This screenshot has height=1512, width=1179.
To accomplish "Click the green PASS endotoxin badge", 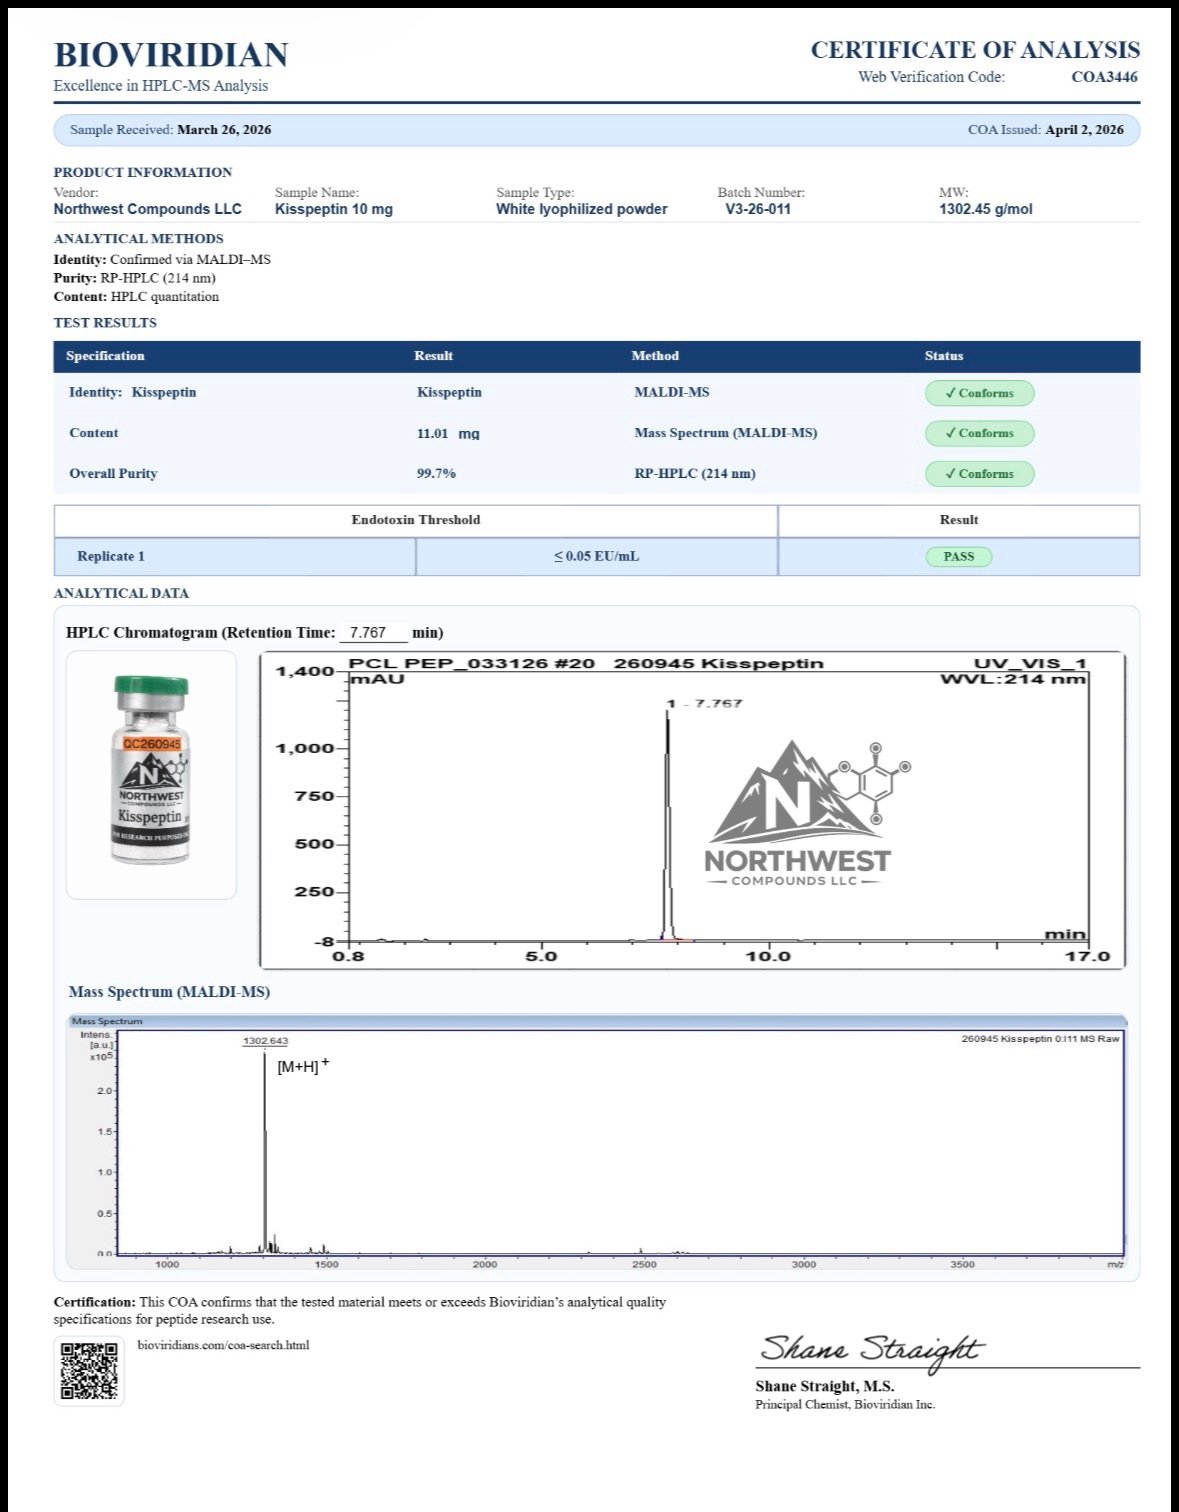I will point(958,557).
